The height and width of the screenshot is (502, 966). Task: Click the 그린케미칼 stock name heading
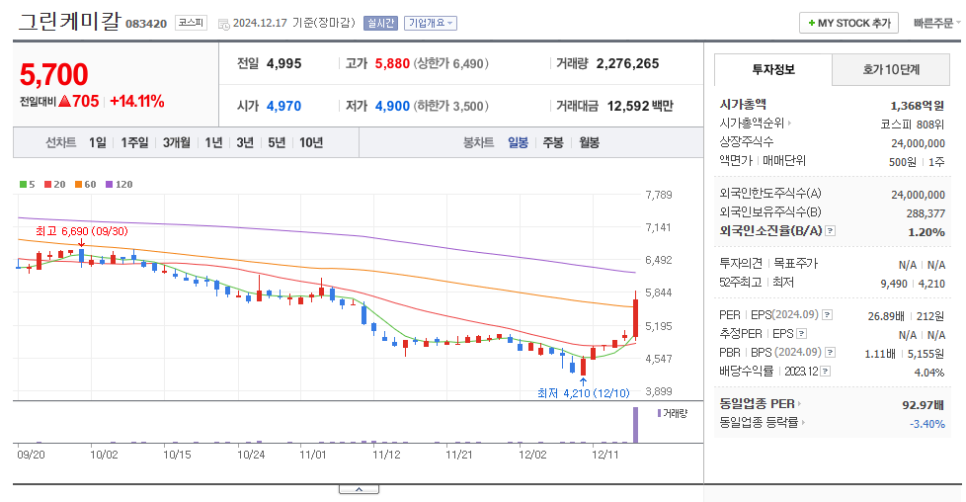point(69,21)
